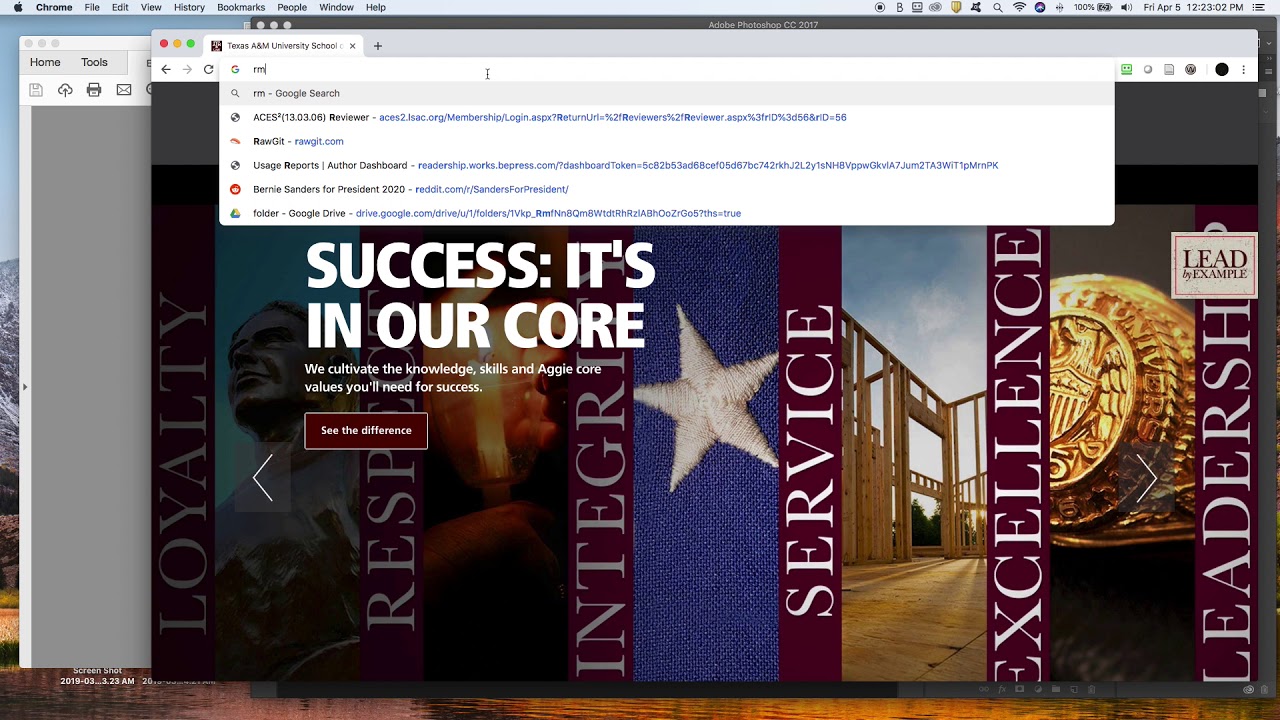The width and height of the screenshot is (1280, 720).
Task: Click the green robot extension icon in Chrome
Action: [1127, 70]
